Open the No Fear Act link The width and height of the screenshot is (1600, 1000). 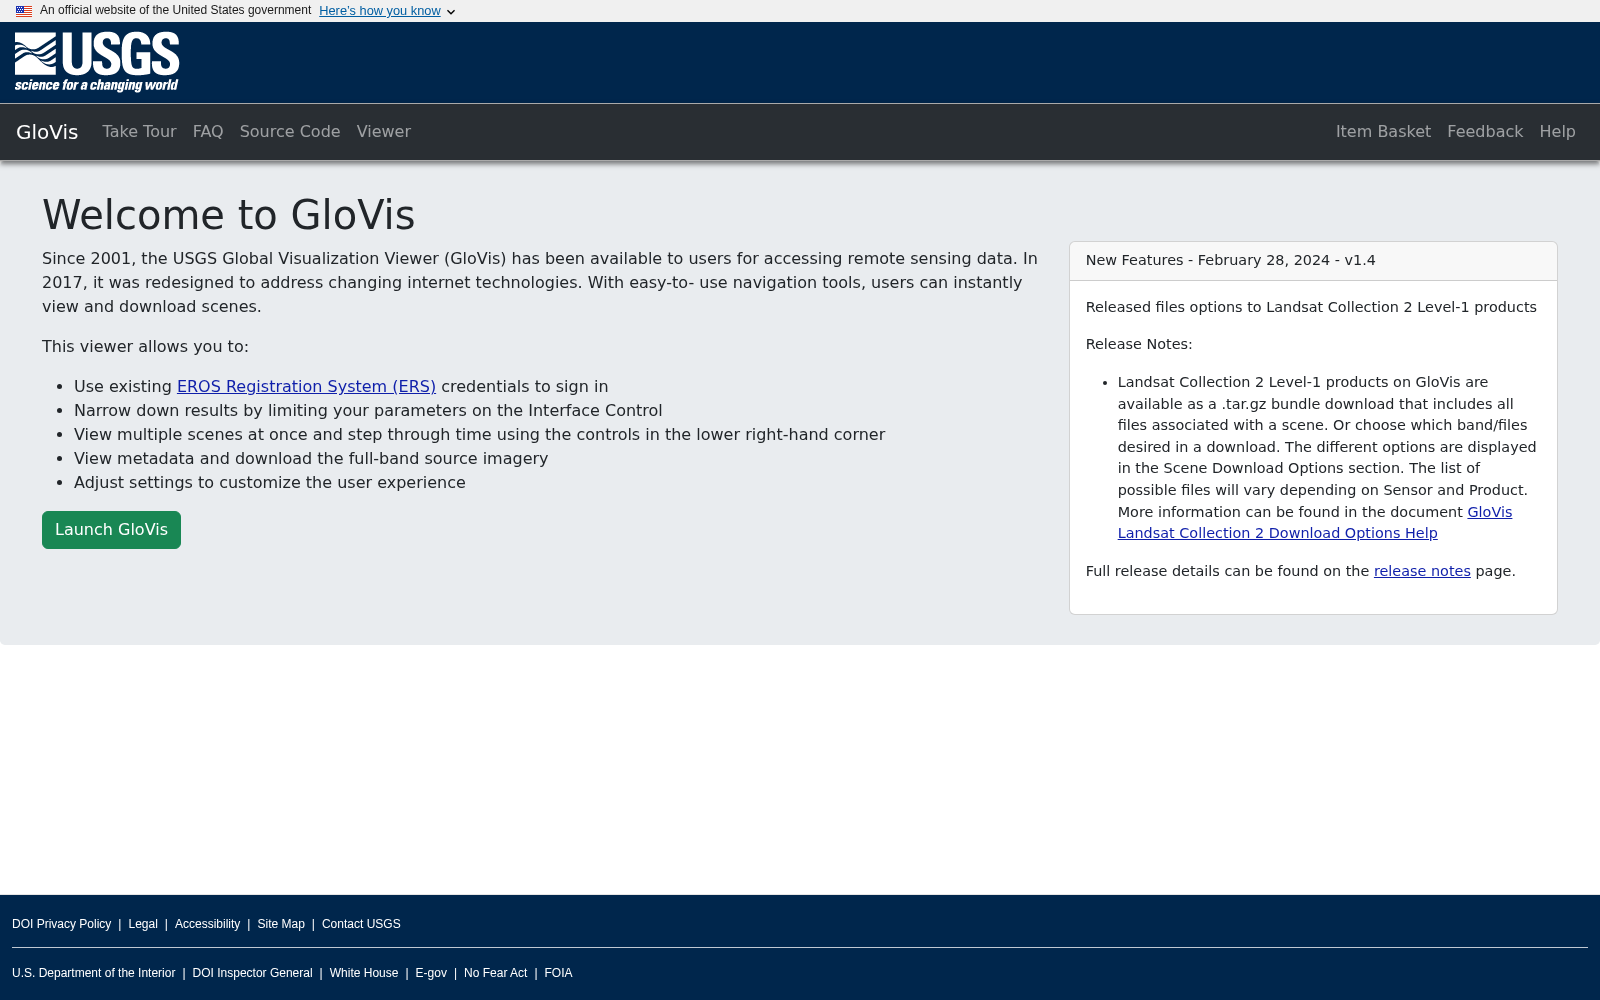click(x=495, y=973)
